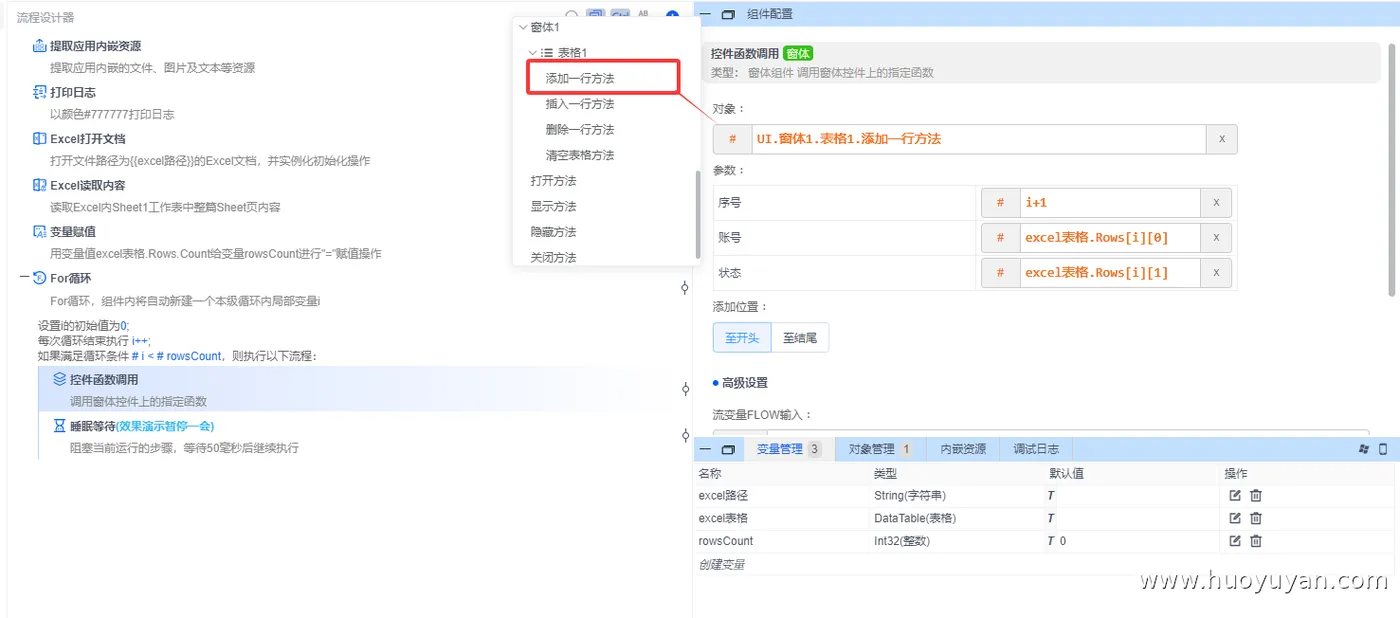1400x618 pixels.
Task: Select 至结尾 add position
Action: [x=800, y=338]
